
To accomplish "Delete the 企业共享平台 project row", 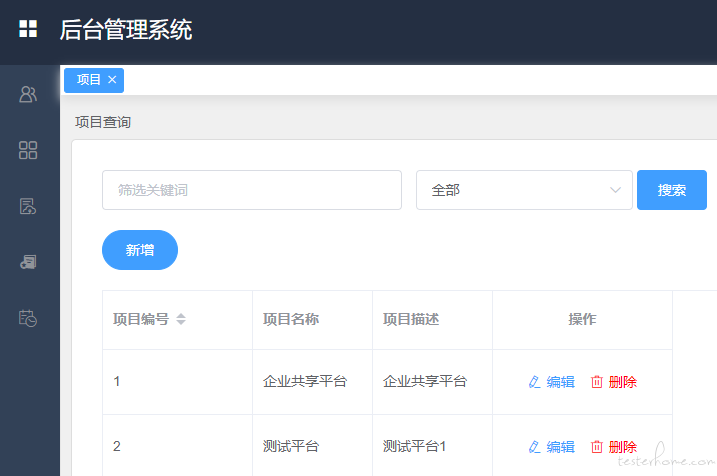I will 614,382.
